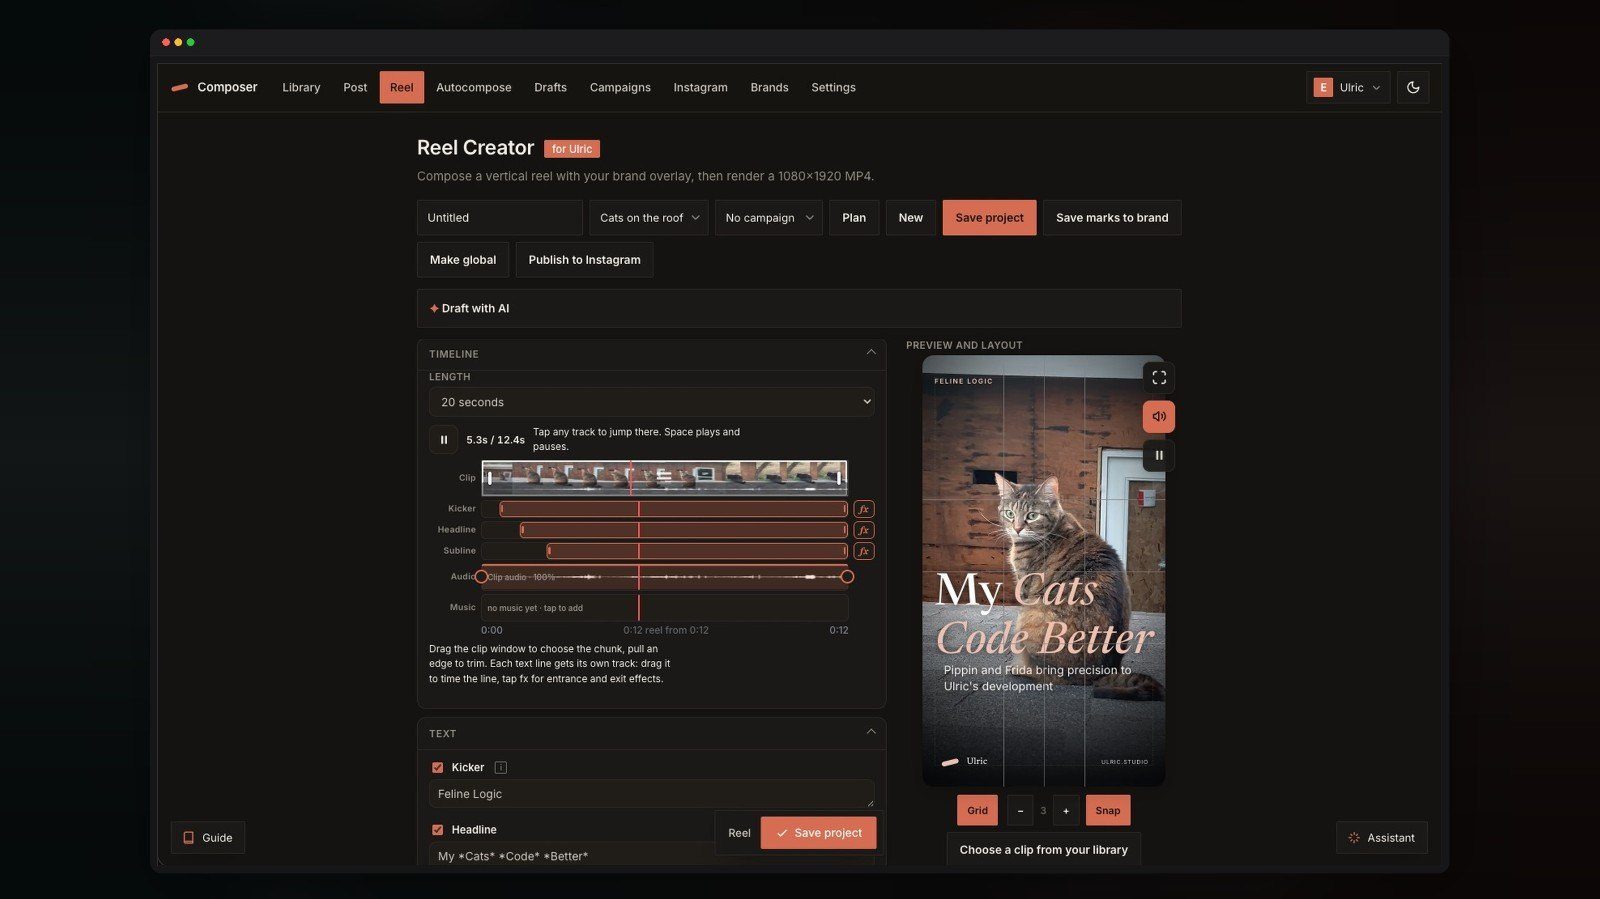Click the Draft with AI sparkle icon

click(434, 309)
